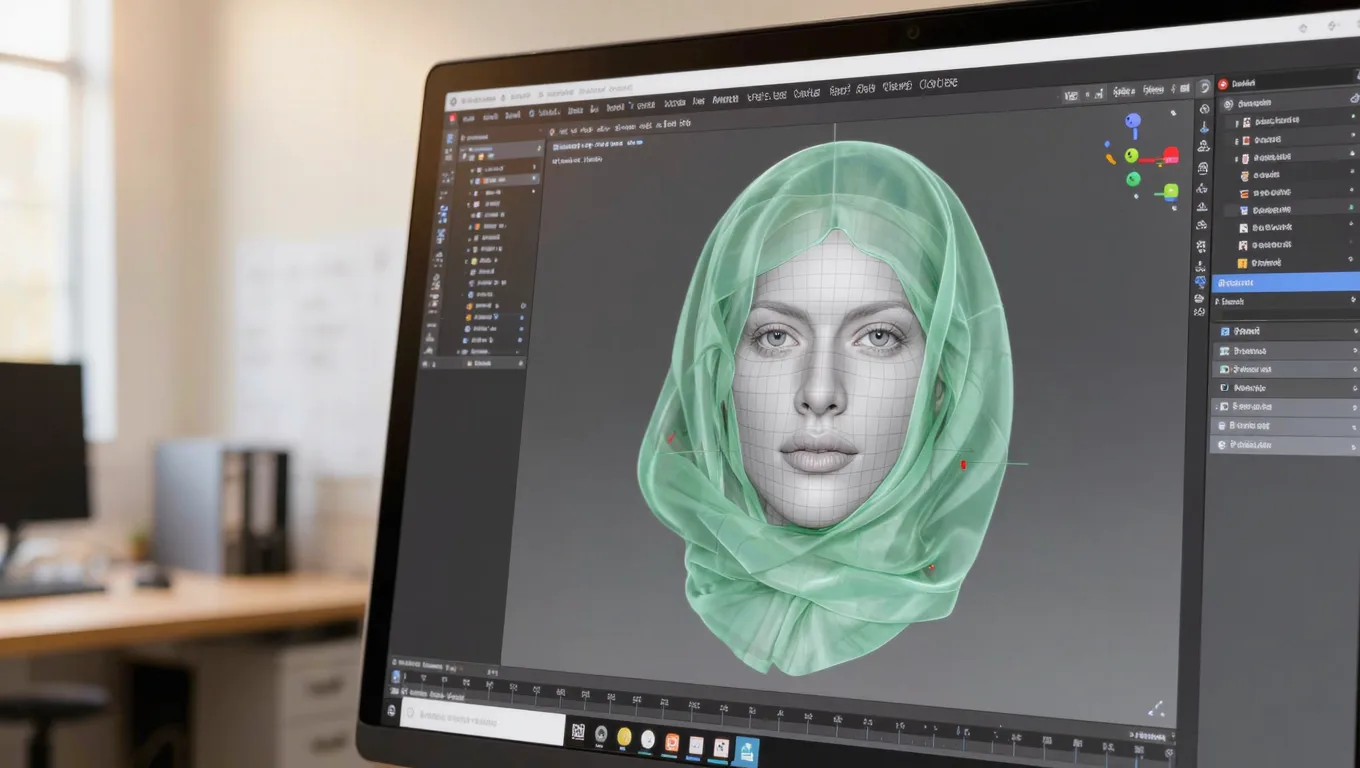Click the blue Z-axis ball on the navigation gizmo
The height and width of the screenshot is (768, 1360).
[1133, 121]
